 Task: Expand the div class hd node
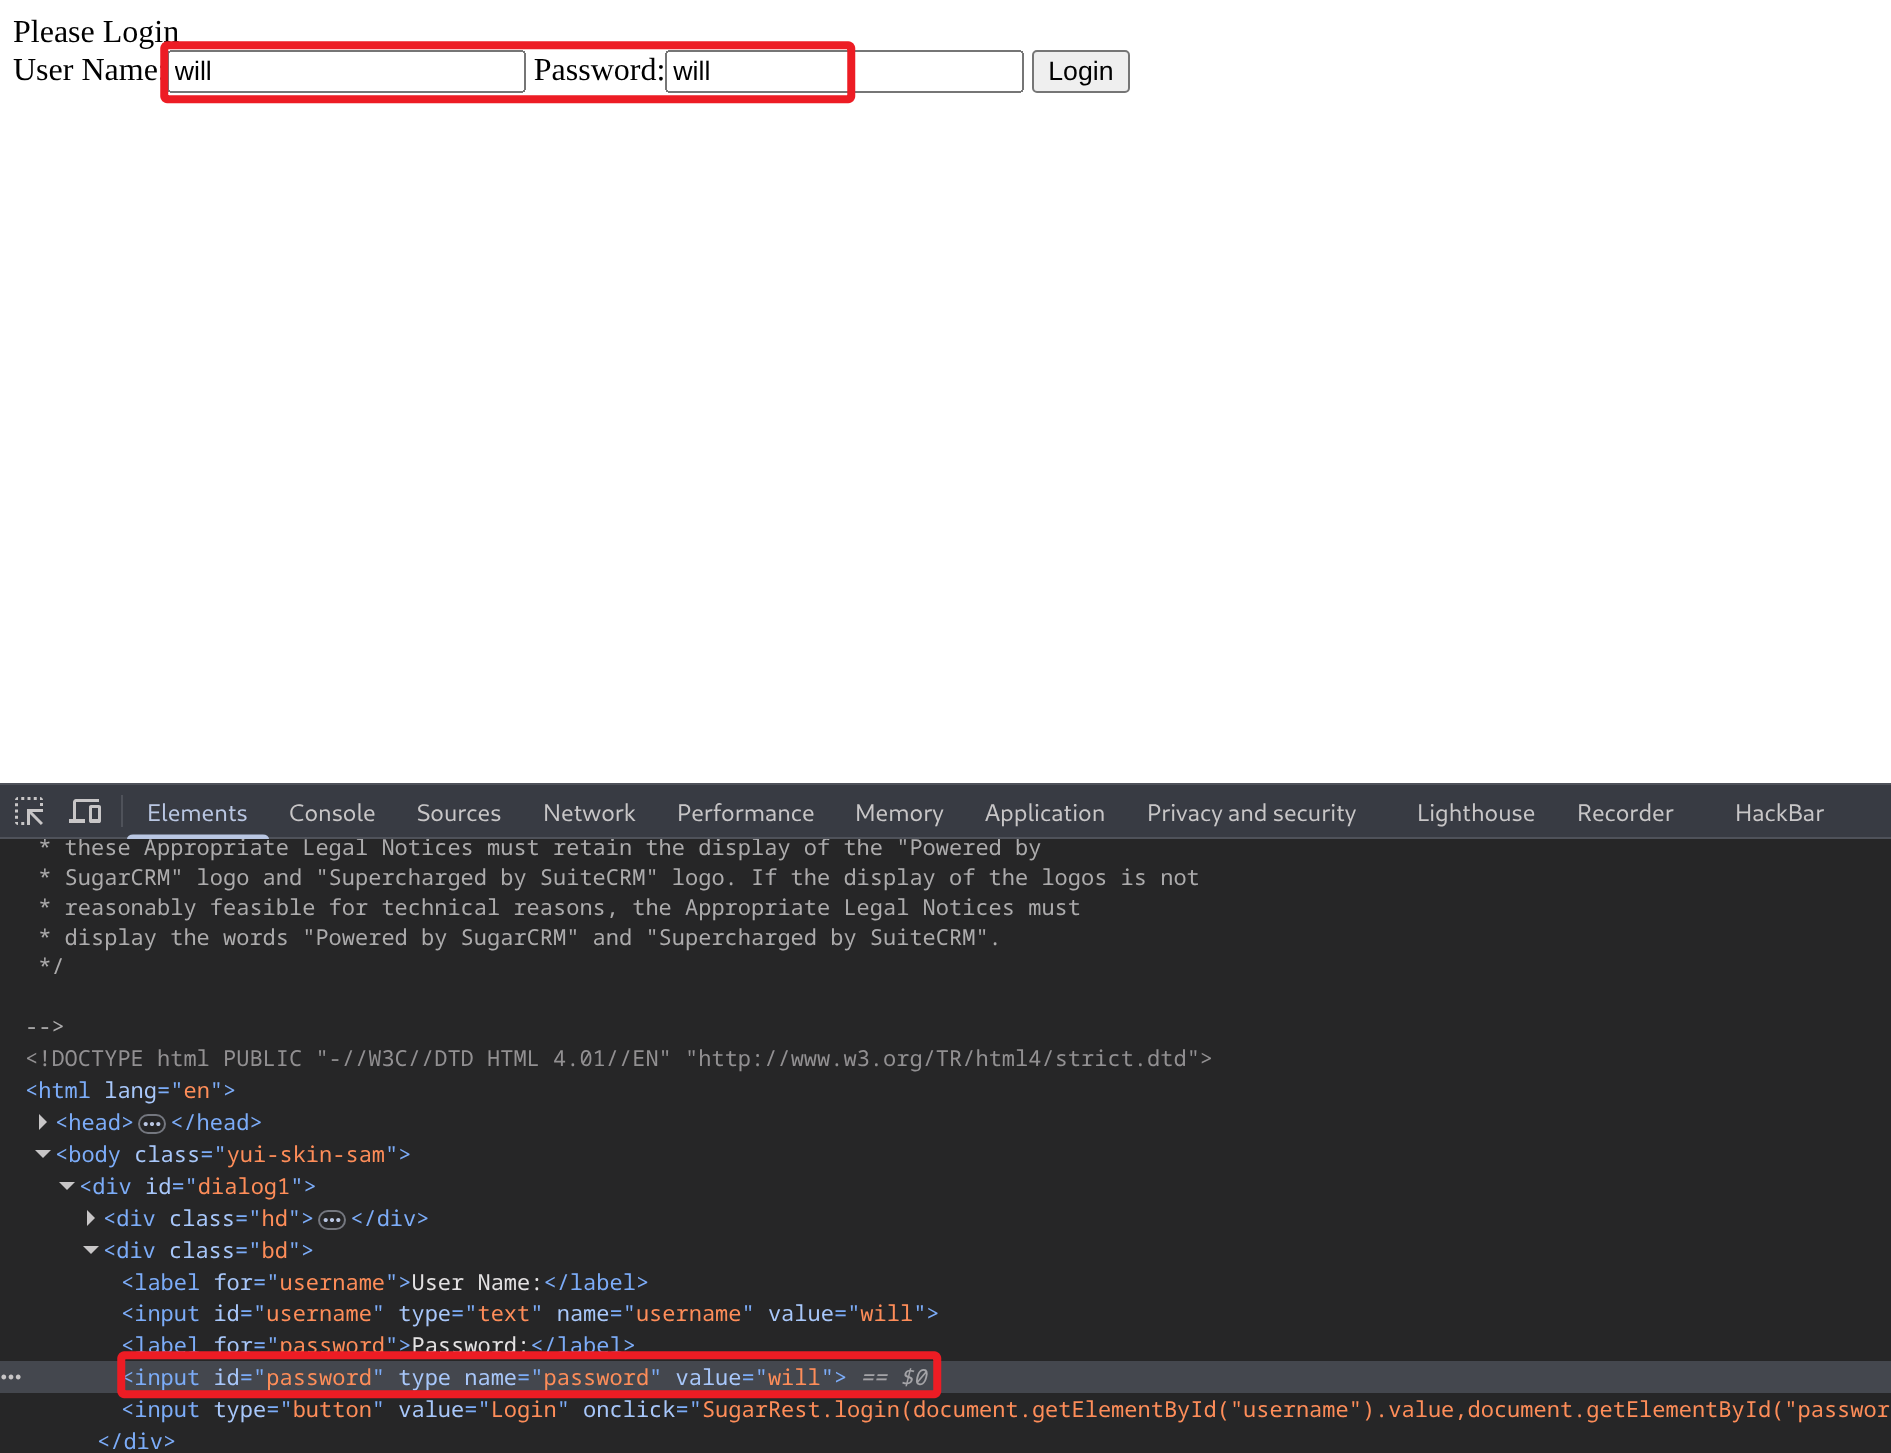coord(91,1218)
